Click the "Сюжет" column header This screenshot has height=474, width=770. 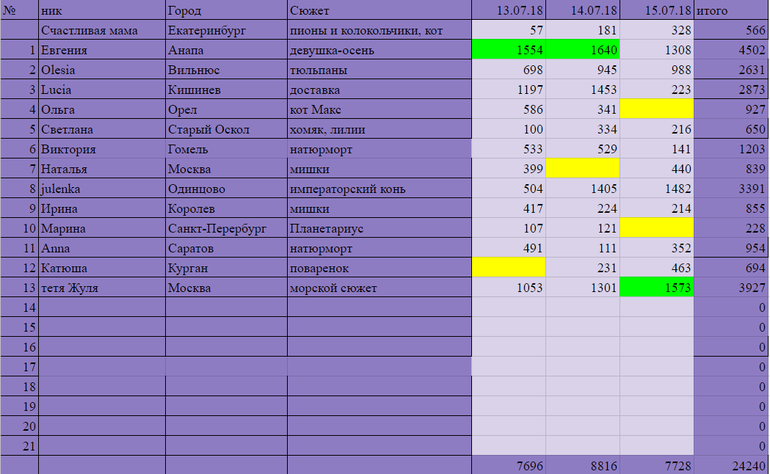pos(378,10)
